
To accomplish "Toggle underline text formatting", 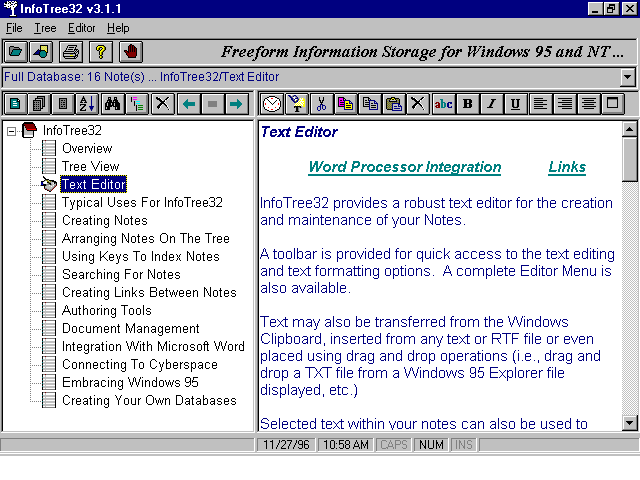I will [x=516, y=103].
